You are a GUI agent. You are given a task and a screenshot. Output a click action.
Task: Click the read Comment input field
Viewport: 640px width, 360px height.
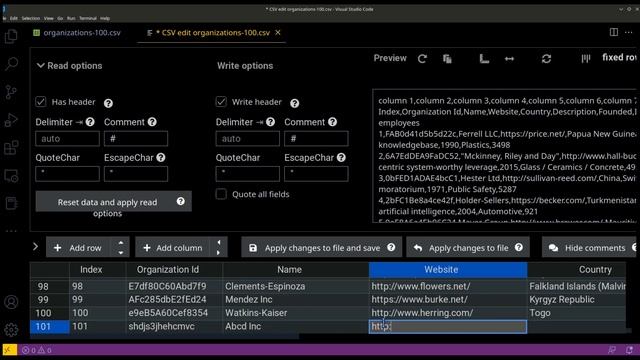click(x=136, y=138)
